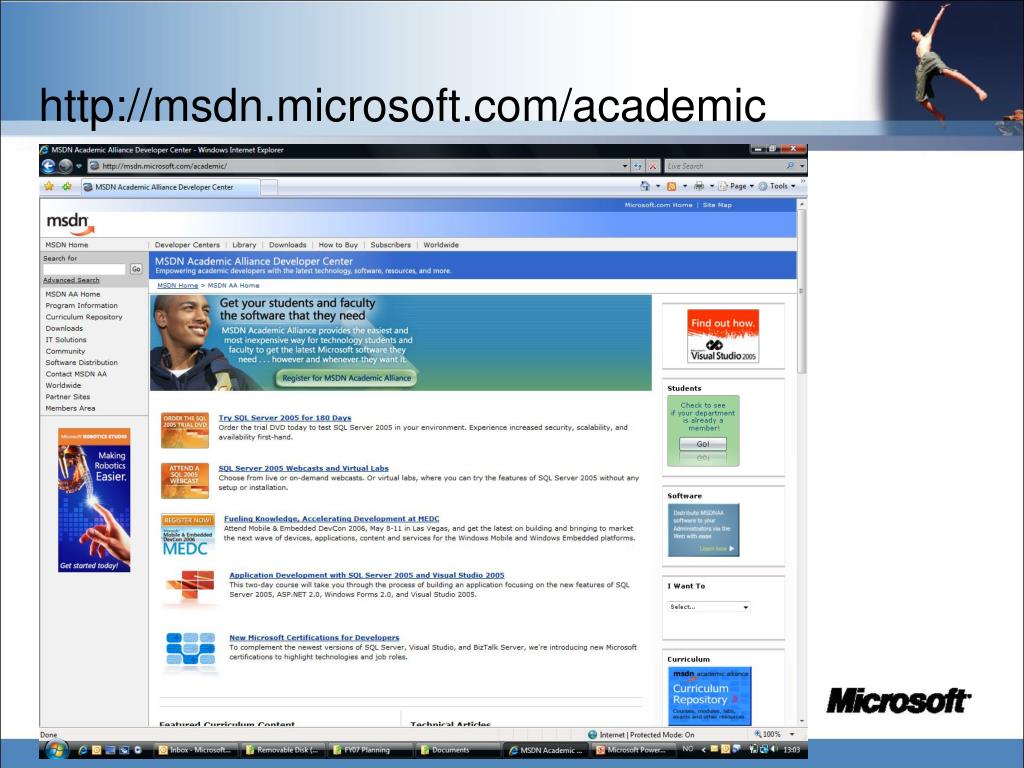Click the Add to Favorites icon
Viewport: 1024px width, 768px height.
(67, 187)
